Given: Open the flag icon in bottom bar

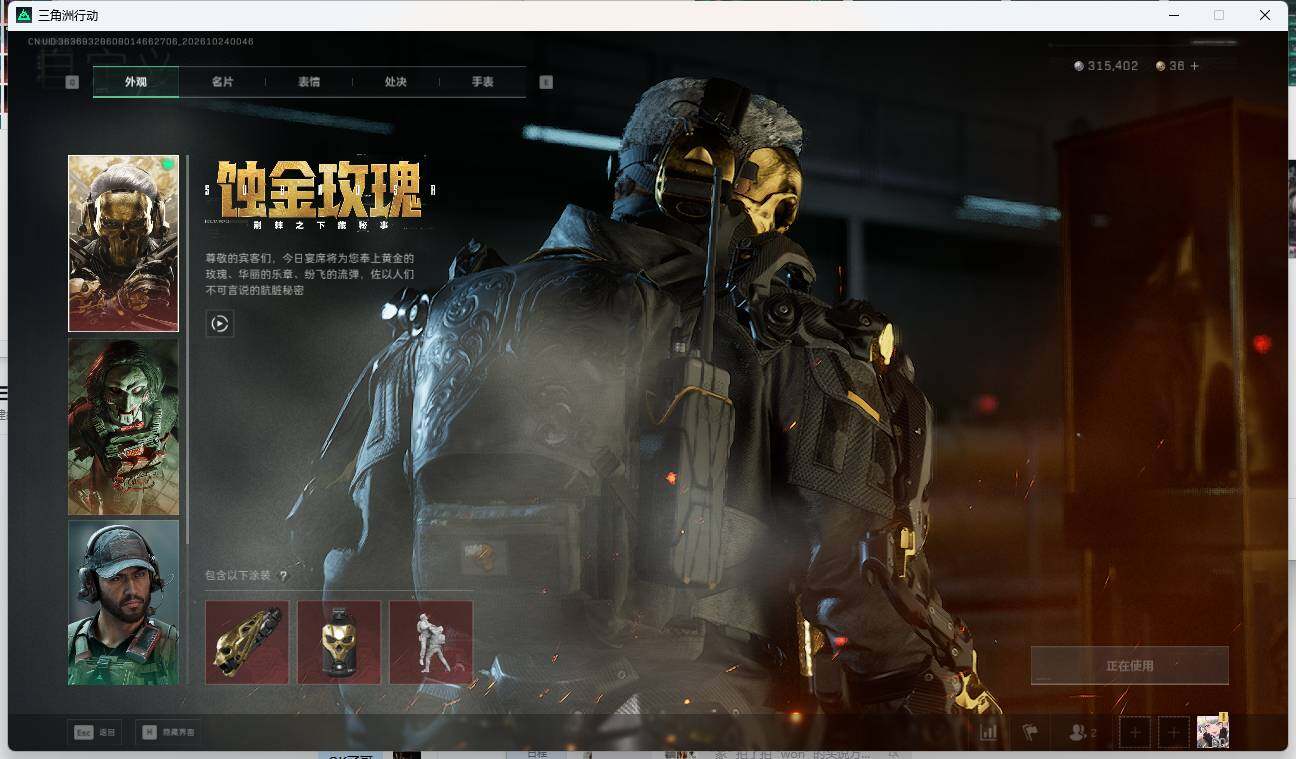Looking at the screenshot, I should tap(1030, 732).
